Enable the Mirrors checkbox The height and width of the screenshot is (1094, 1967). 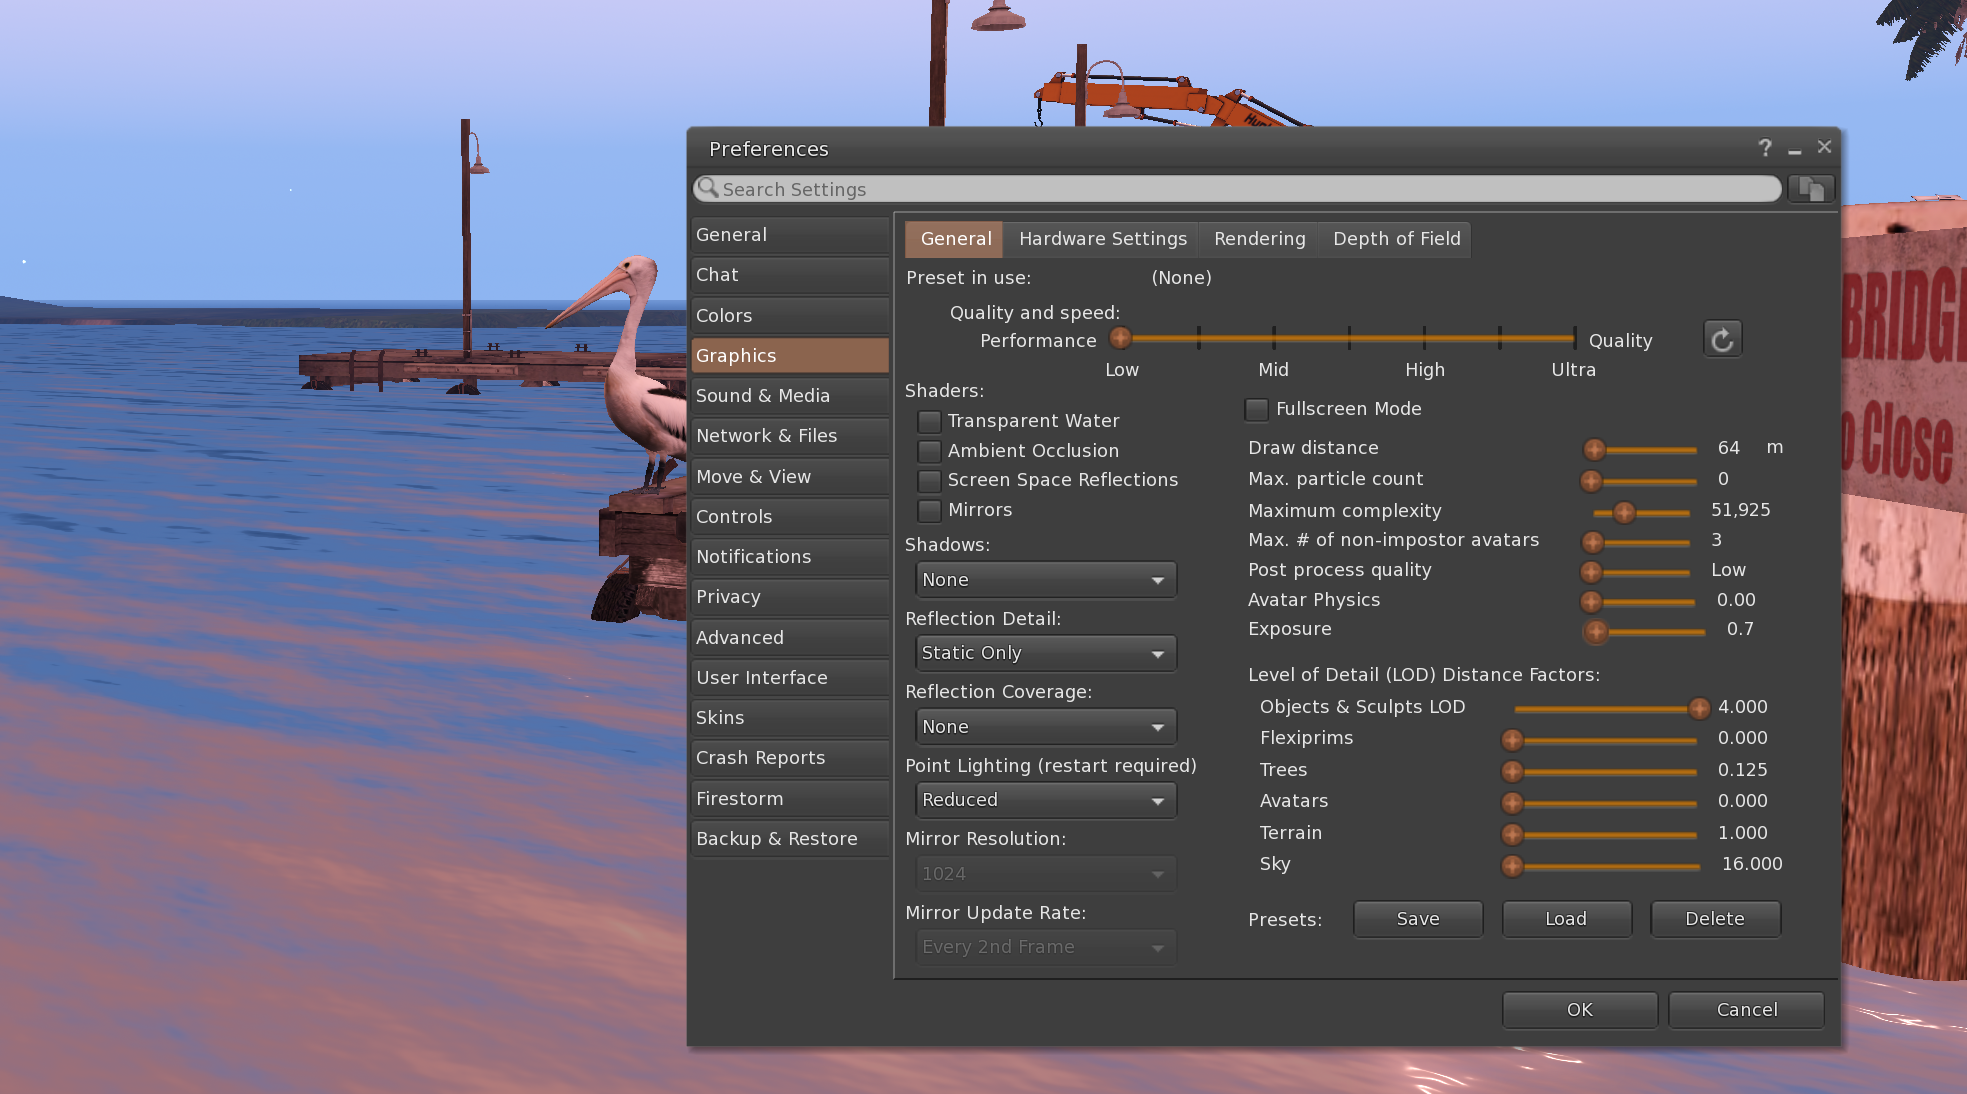point(929,511)
